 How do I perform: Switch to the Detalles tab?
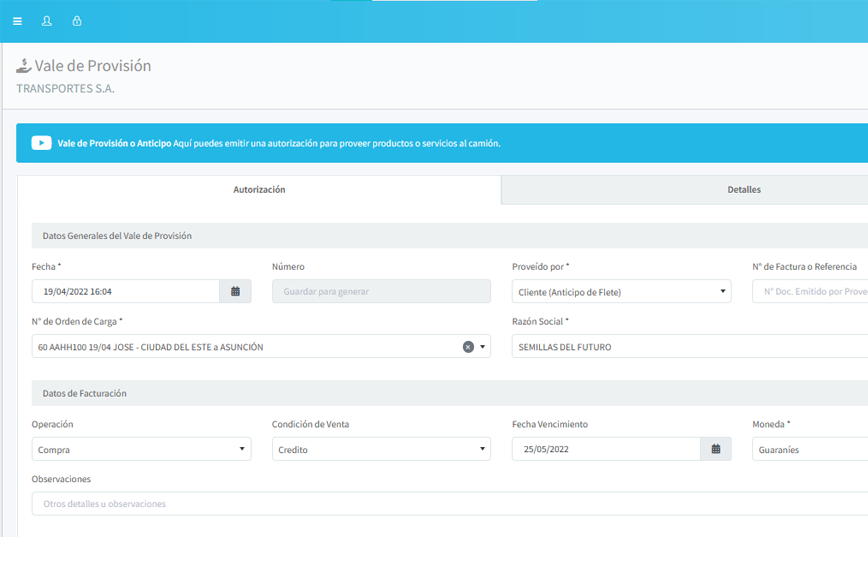pos(743,190)
